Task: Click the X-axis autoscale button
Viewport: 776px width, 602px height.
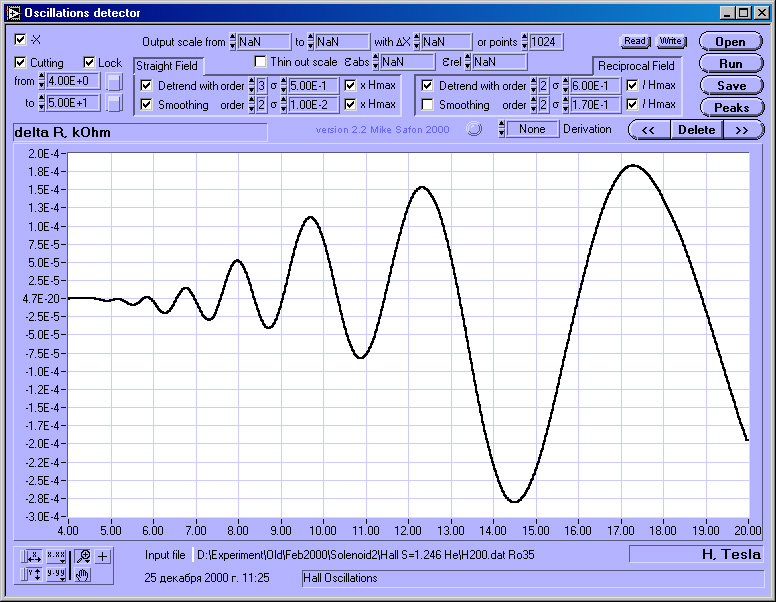Action: pos(34,556)
